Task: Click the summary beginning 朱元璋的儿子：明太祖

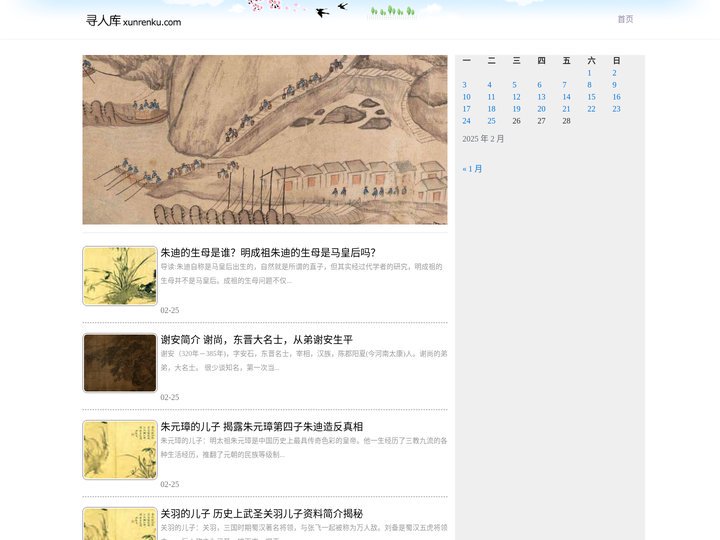Action: point(304,448)
